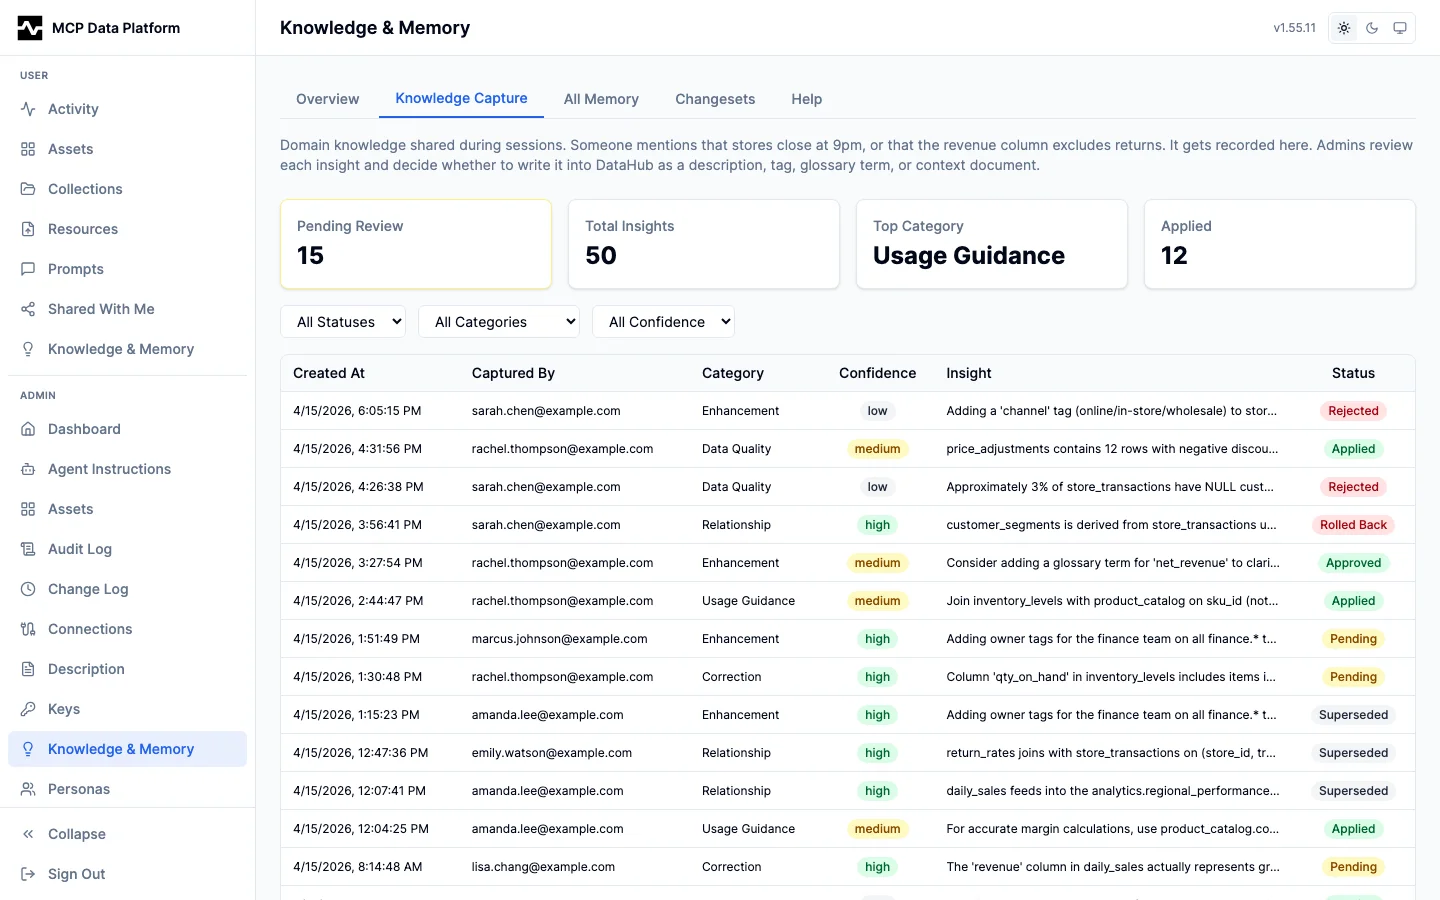Click the Keys icon in admin sidebar
Viewport: 1440px width, 900px height.
[x=27, y=709]
